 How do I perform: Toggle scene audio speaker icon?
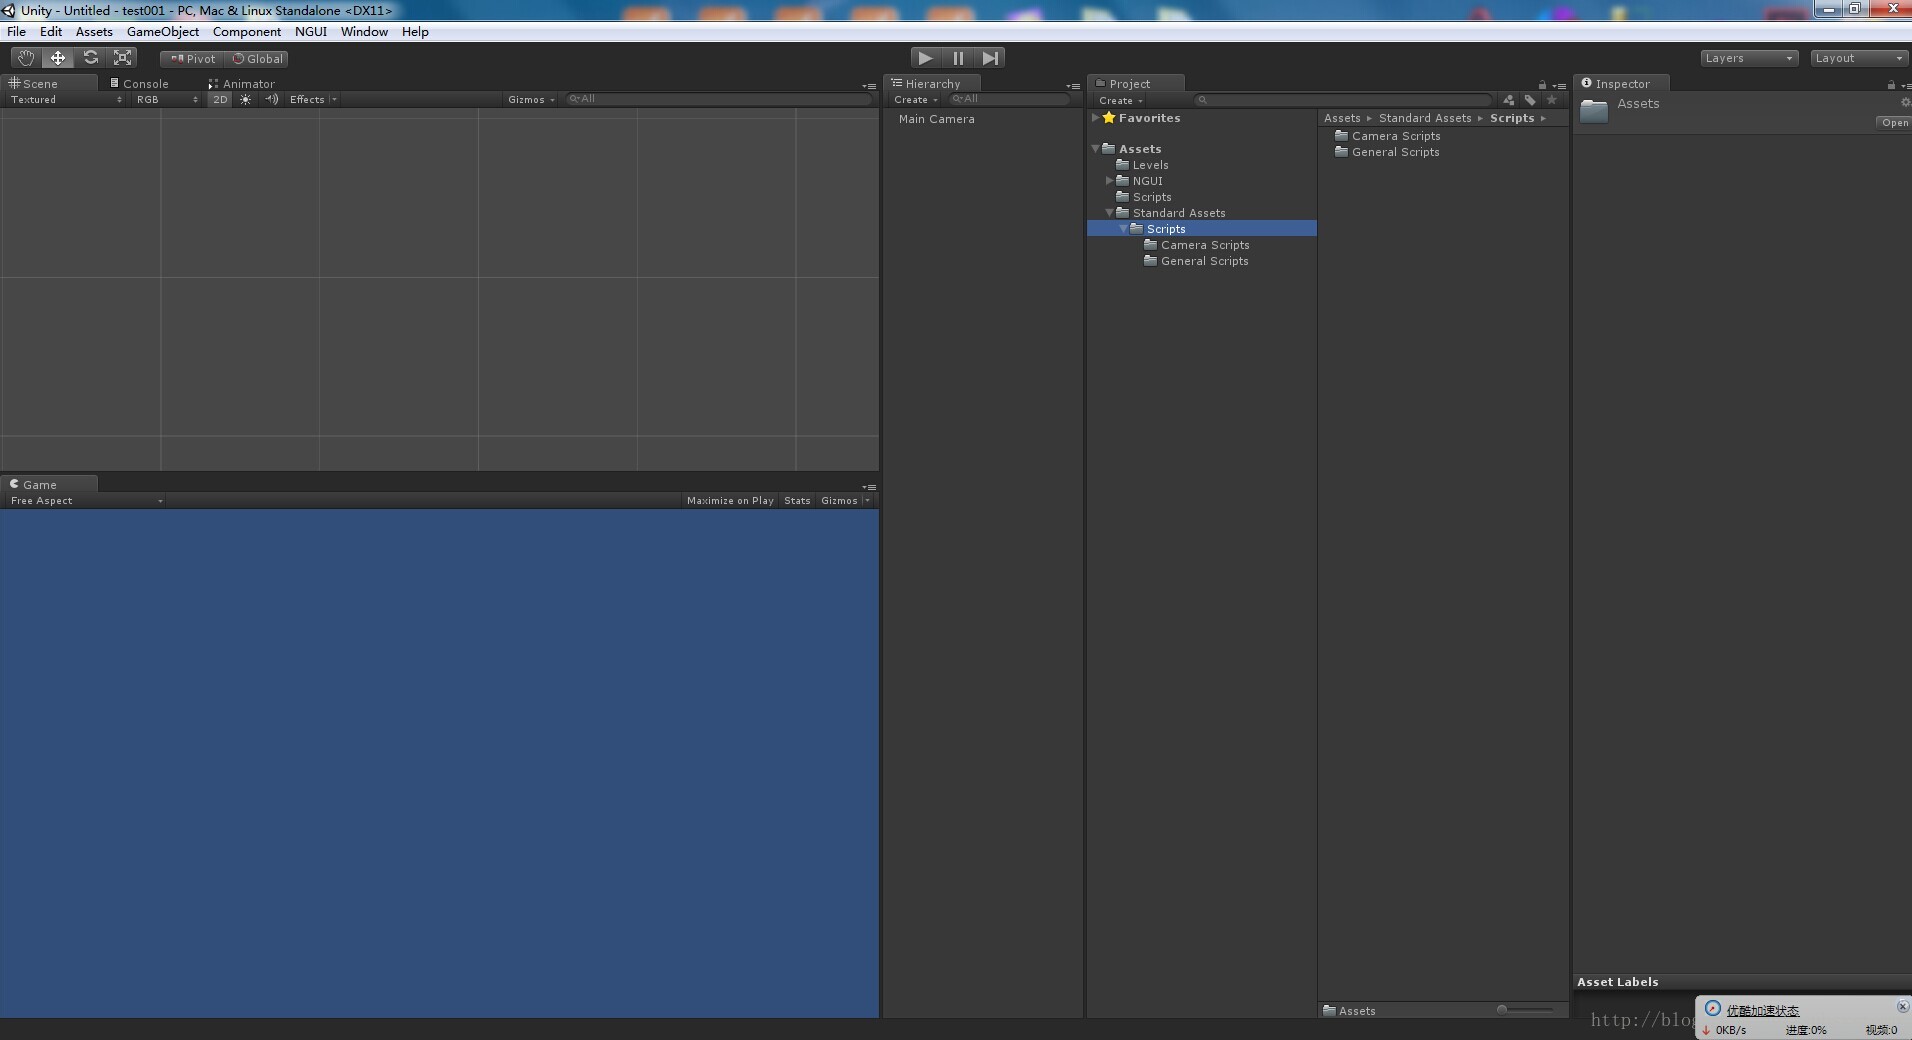[x=271, y=100]
